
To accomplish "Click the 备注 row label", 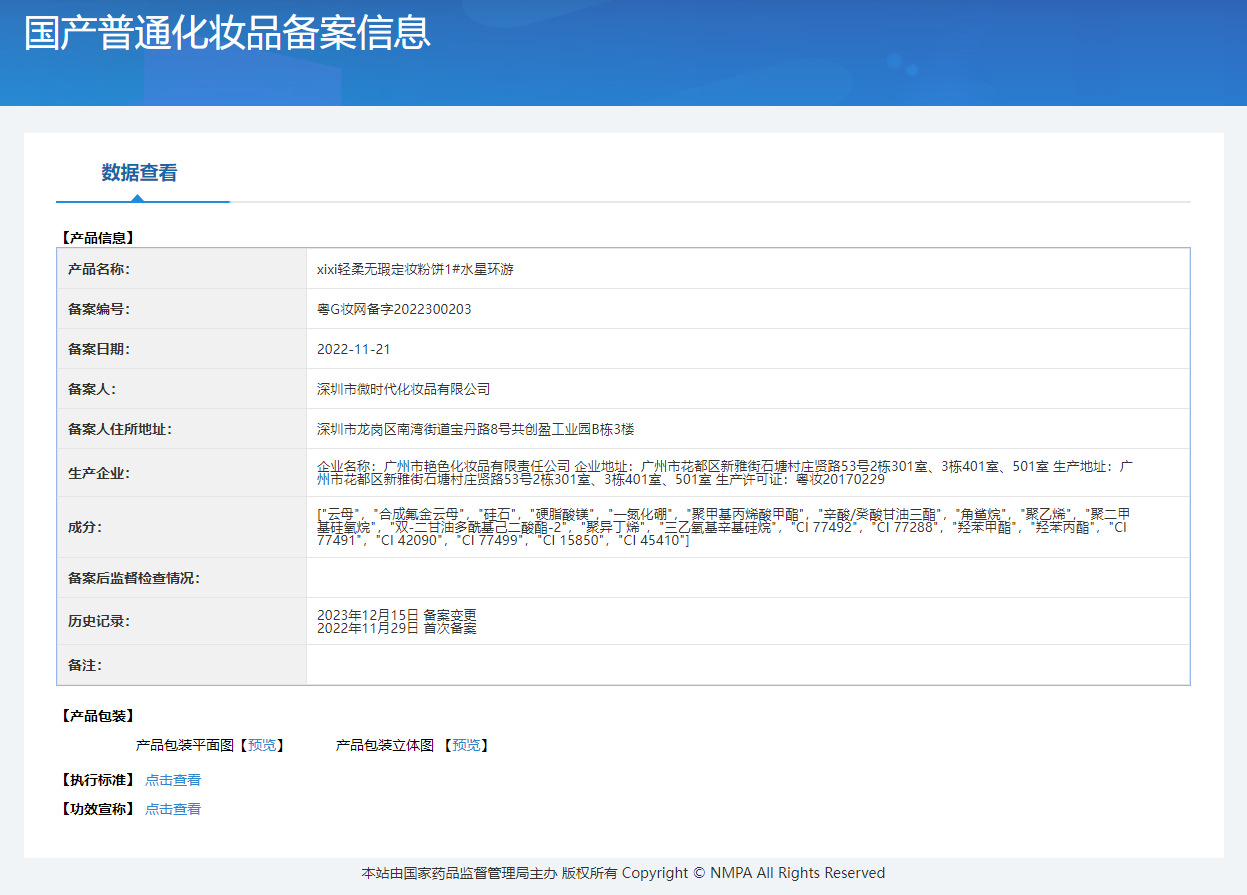I will pyautogui.click(x=85, y=665).
